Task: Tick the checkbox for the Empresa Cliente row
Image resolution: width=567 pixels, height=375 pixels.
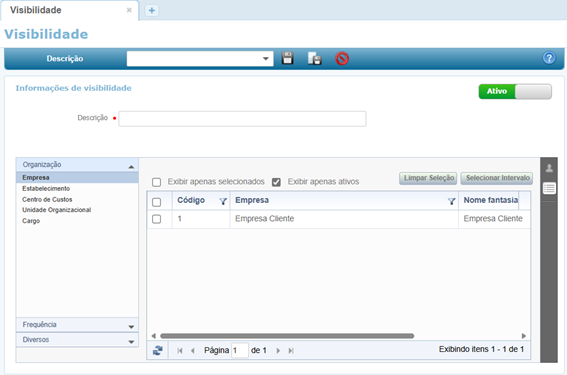Action: coord(157,219)
